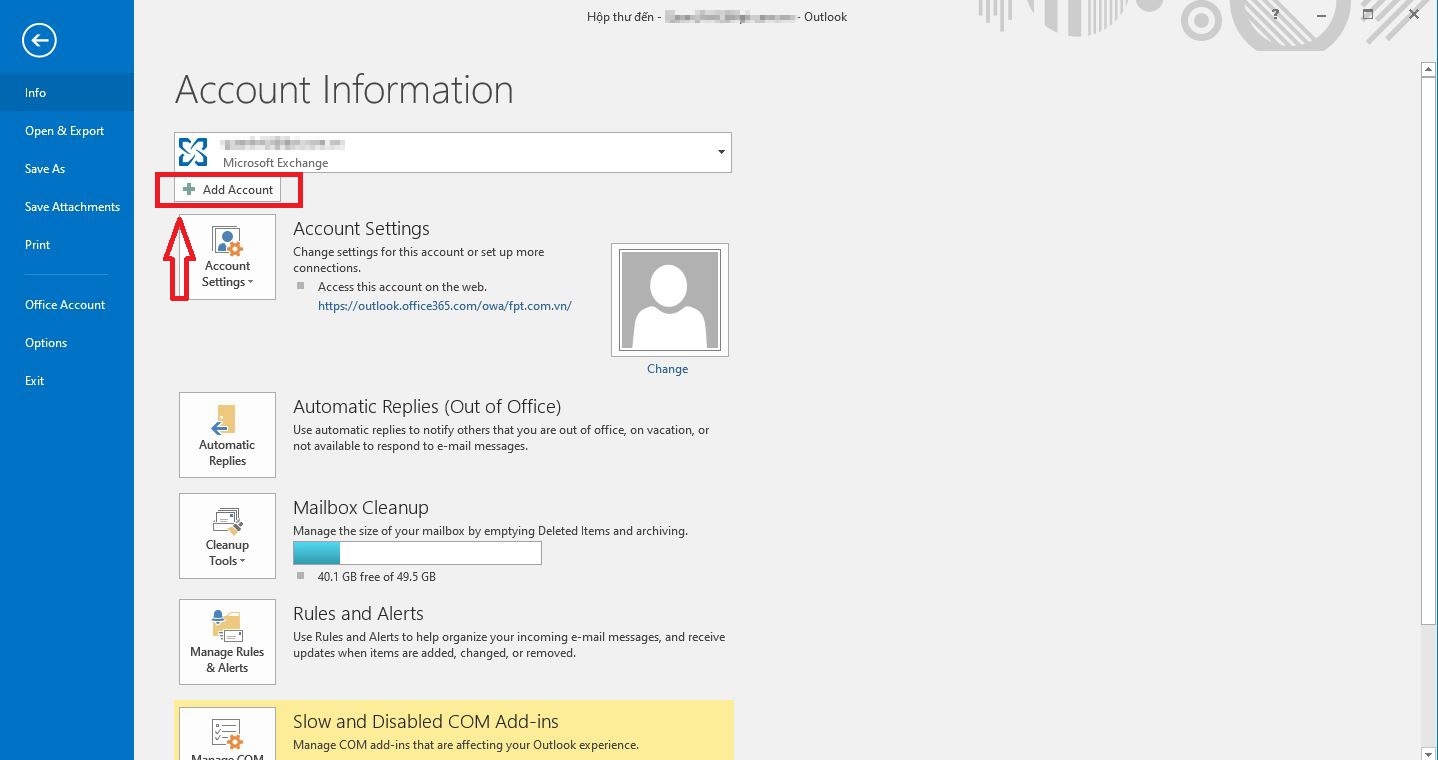1438x760 pixels.
Task: Click Change under the profile picture
Action: 667,368
